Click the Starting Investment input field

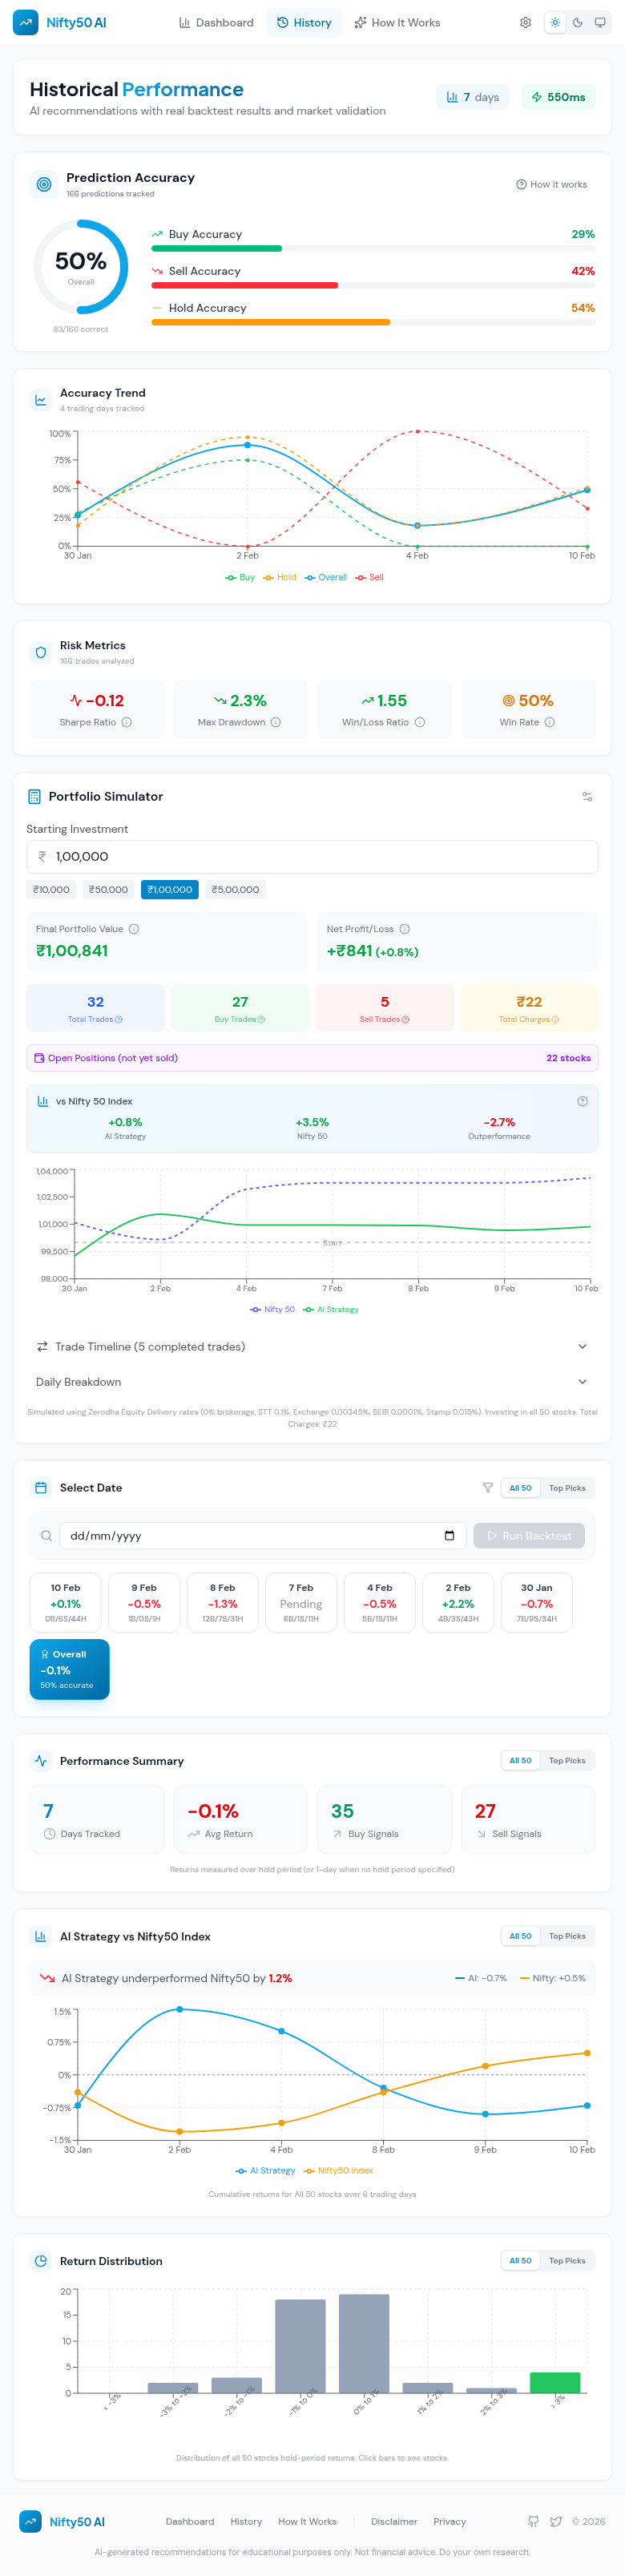(x=312, y=856)
